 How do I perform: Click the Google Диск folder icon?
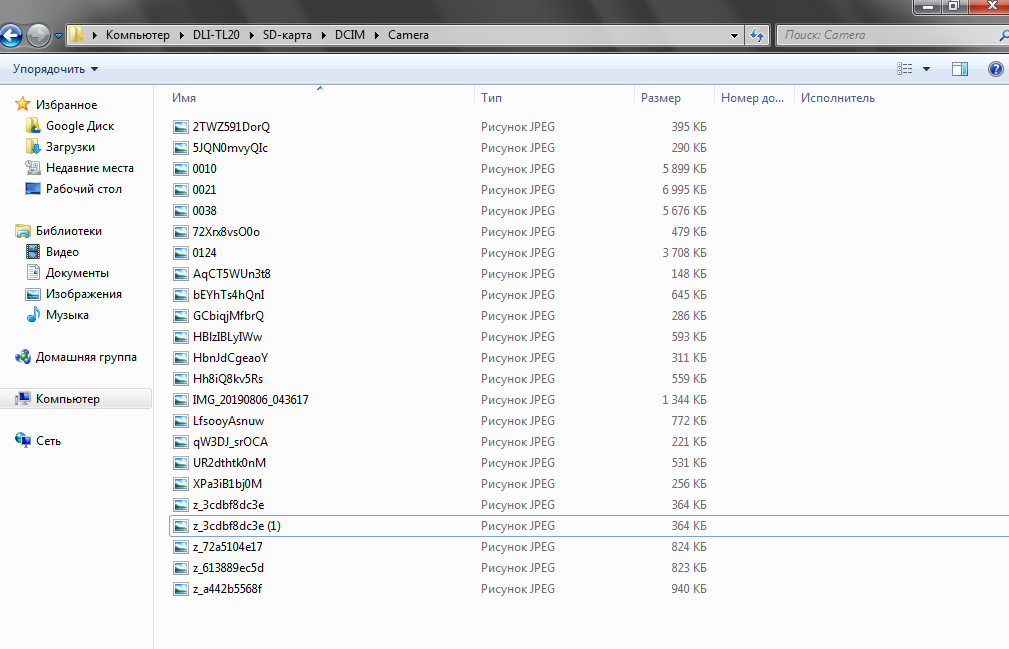pyautogui.click(x=33, y=126)
